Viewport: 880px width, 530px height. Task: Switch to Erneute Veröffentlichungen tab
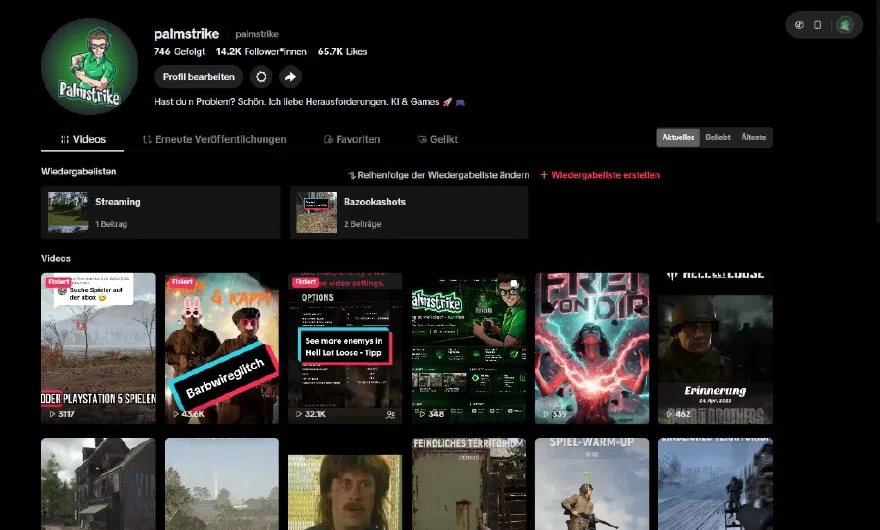[x=214, y=139]
